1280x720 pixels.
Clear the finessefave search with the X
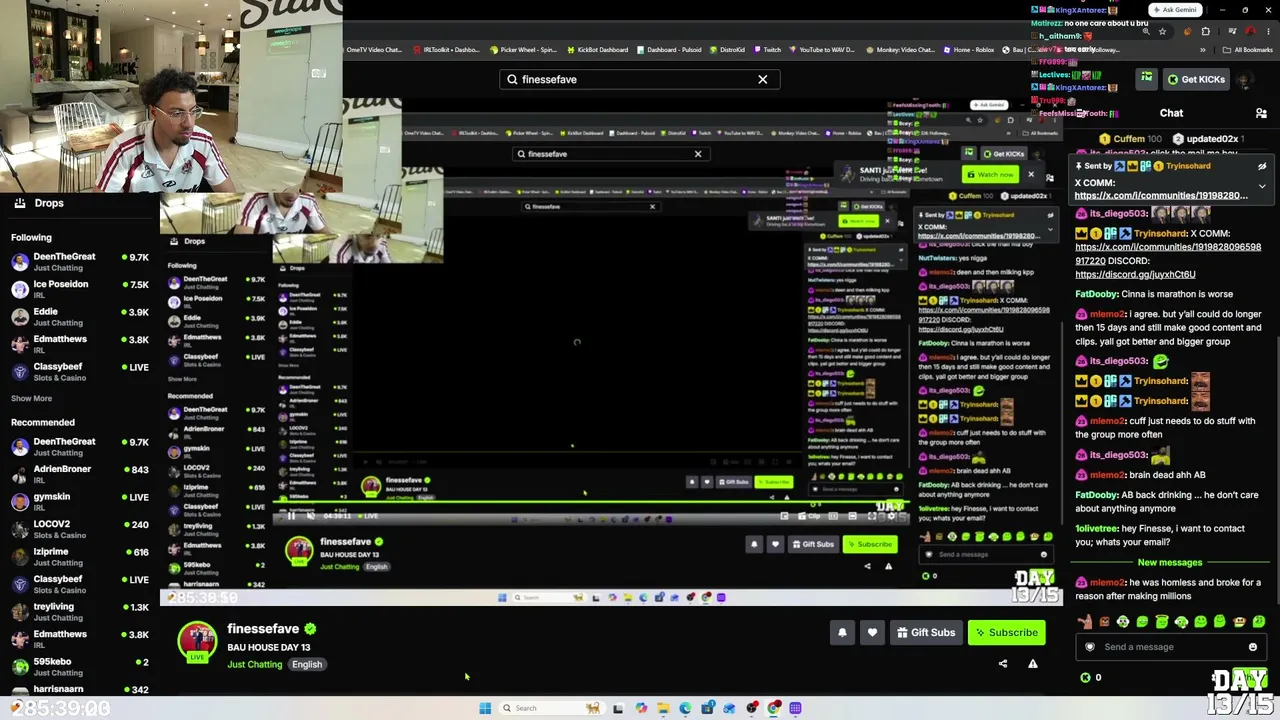coord(763,79)
